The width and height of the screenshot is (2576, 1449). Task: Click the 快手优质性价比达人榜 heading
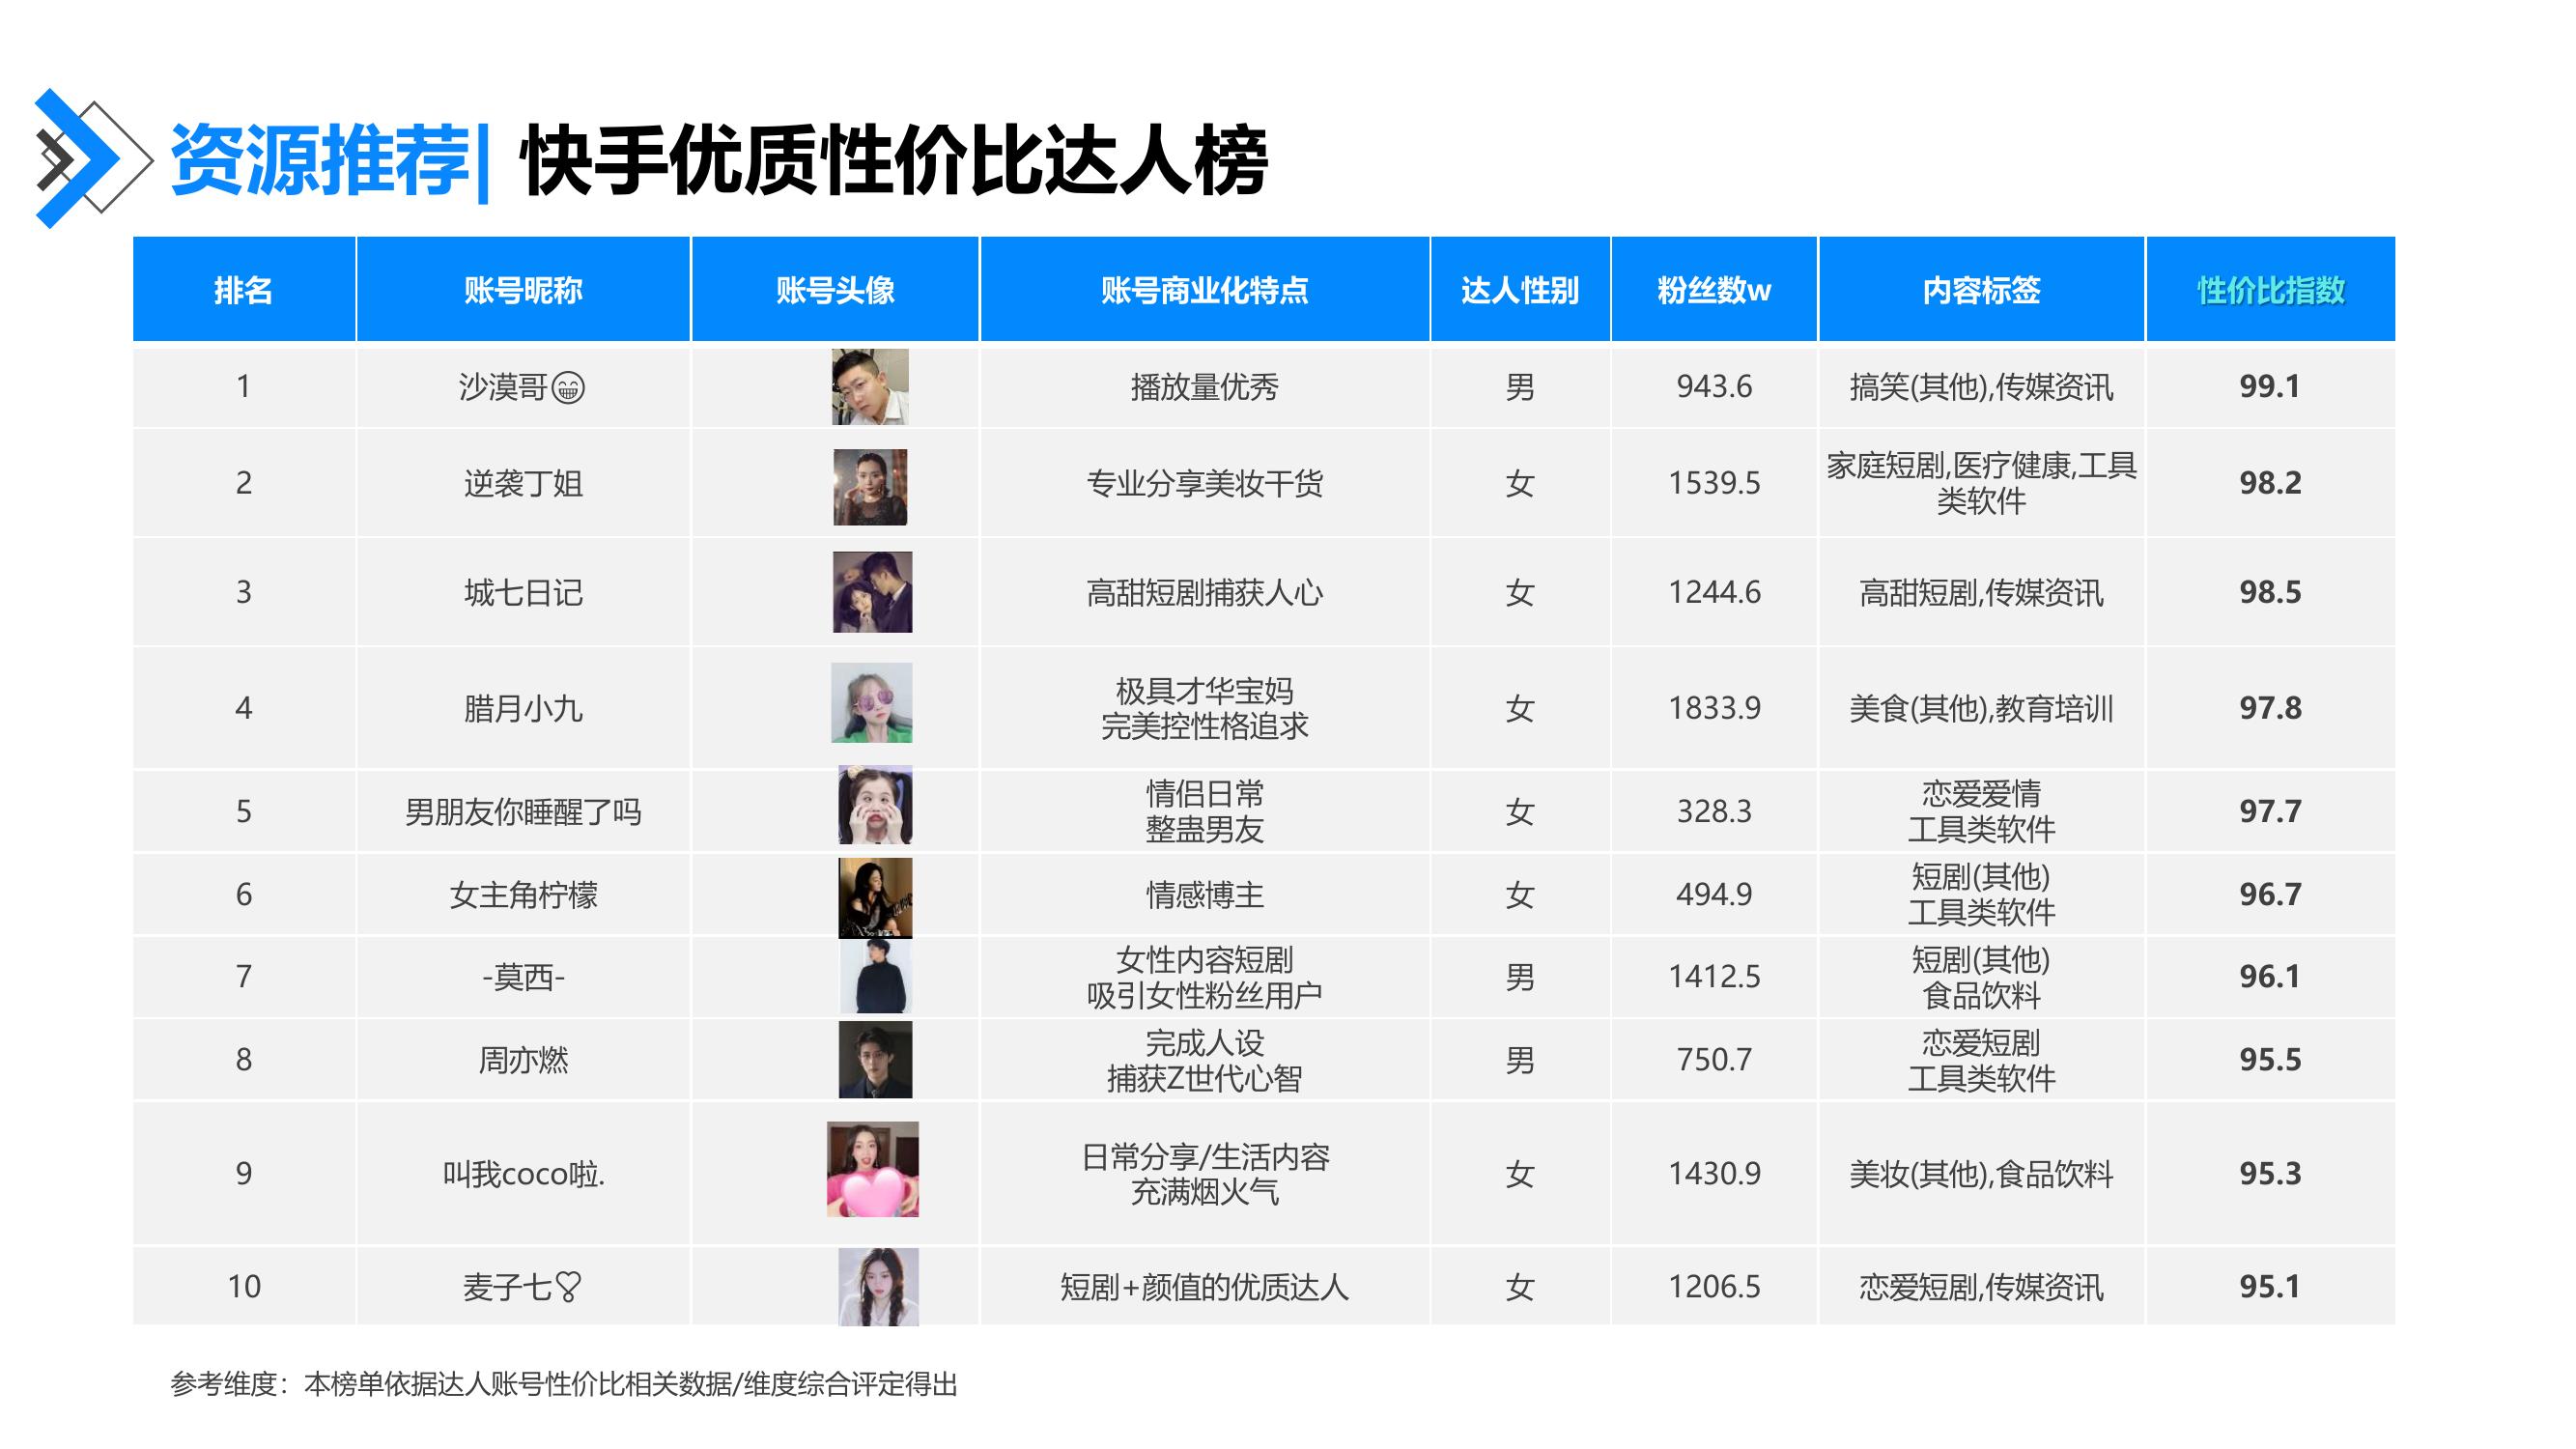click(894, 160)
